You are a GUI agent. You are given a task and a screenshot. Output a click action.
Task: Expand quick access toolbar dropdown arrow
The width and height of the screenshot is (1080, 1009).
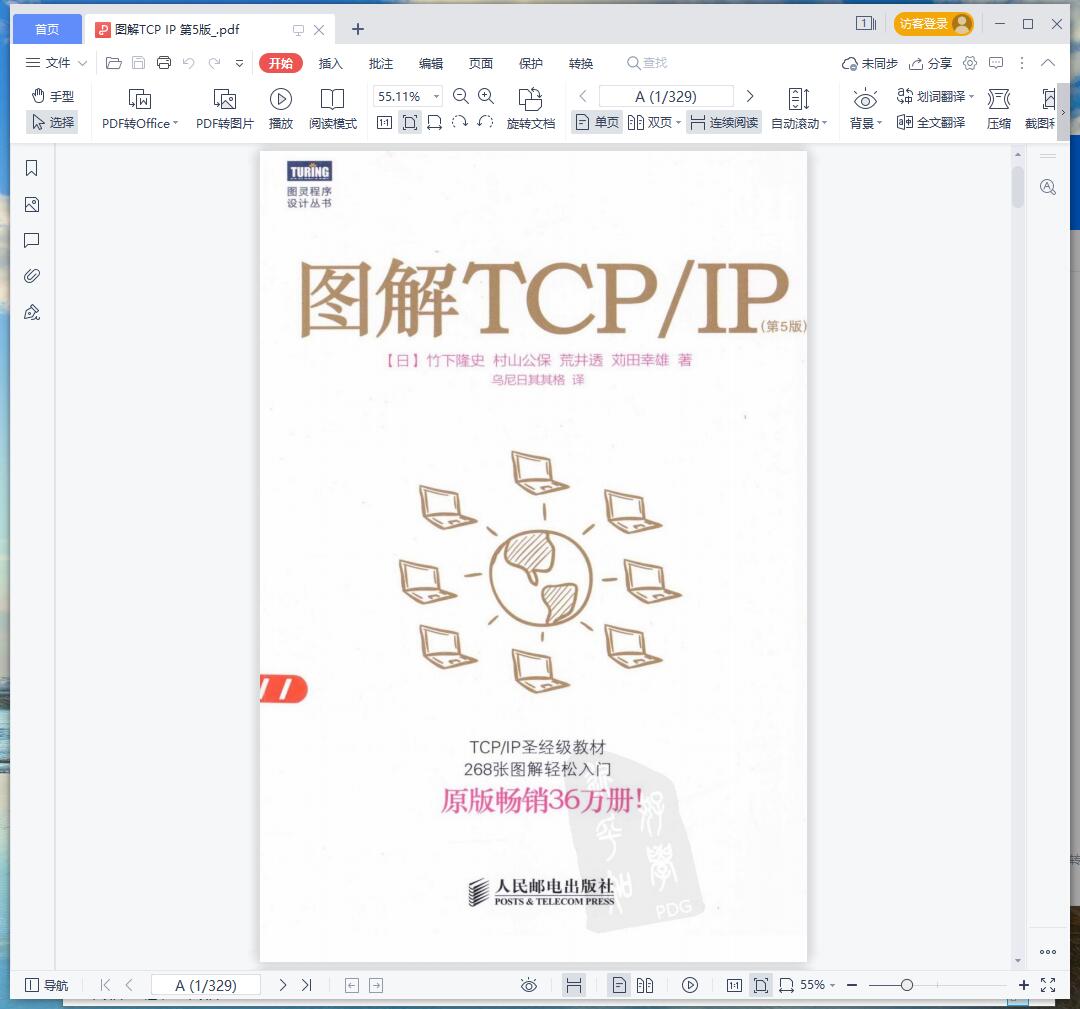(x=239, y=63)
